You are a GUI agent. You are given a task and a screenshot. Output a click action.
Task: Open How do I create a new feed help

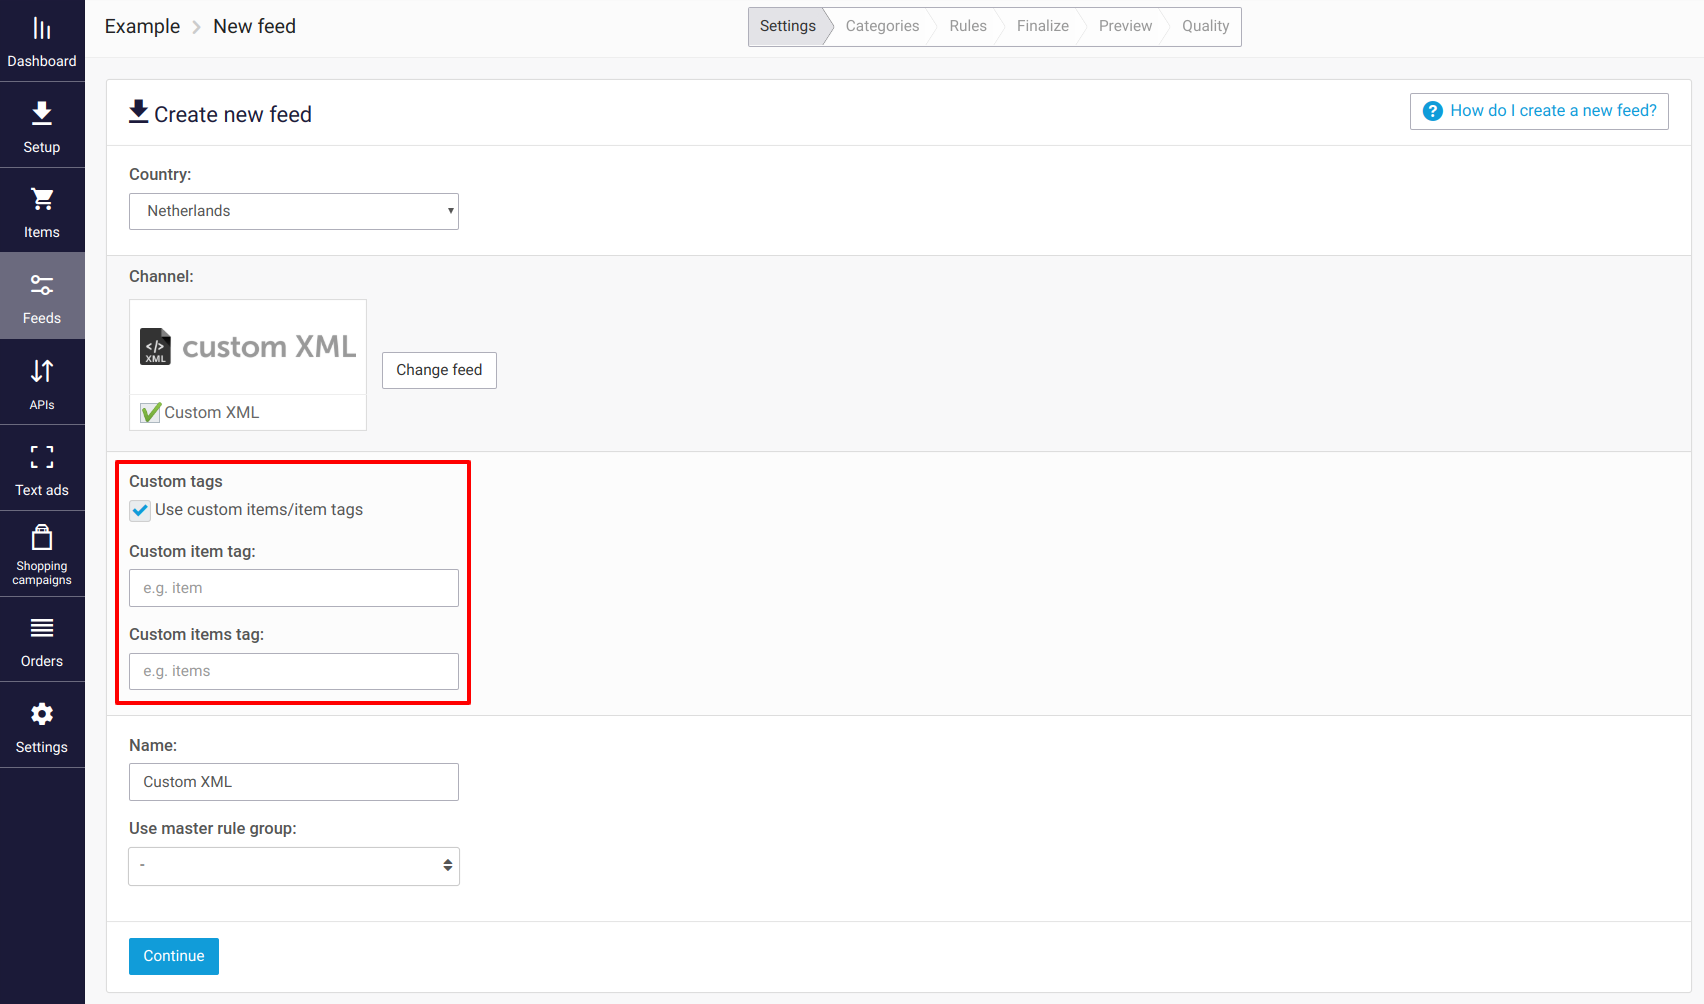click(x=1539, y=111)
